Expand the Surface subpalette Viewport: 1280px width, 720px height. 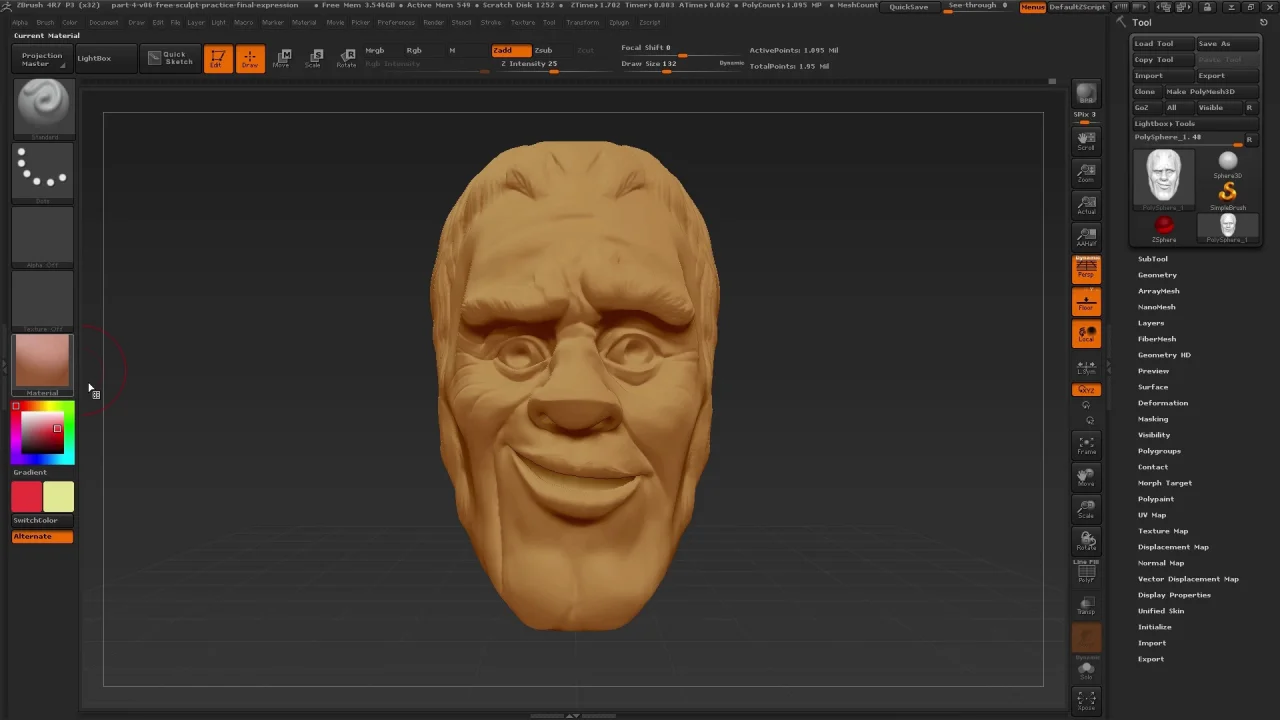(x=1153, y=387)
